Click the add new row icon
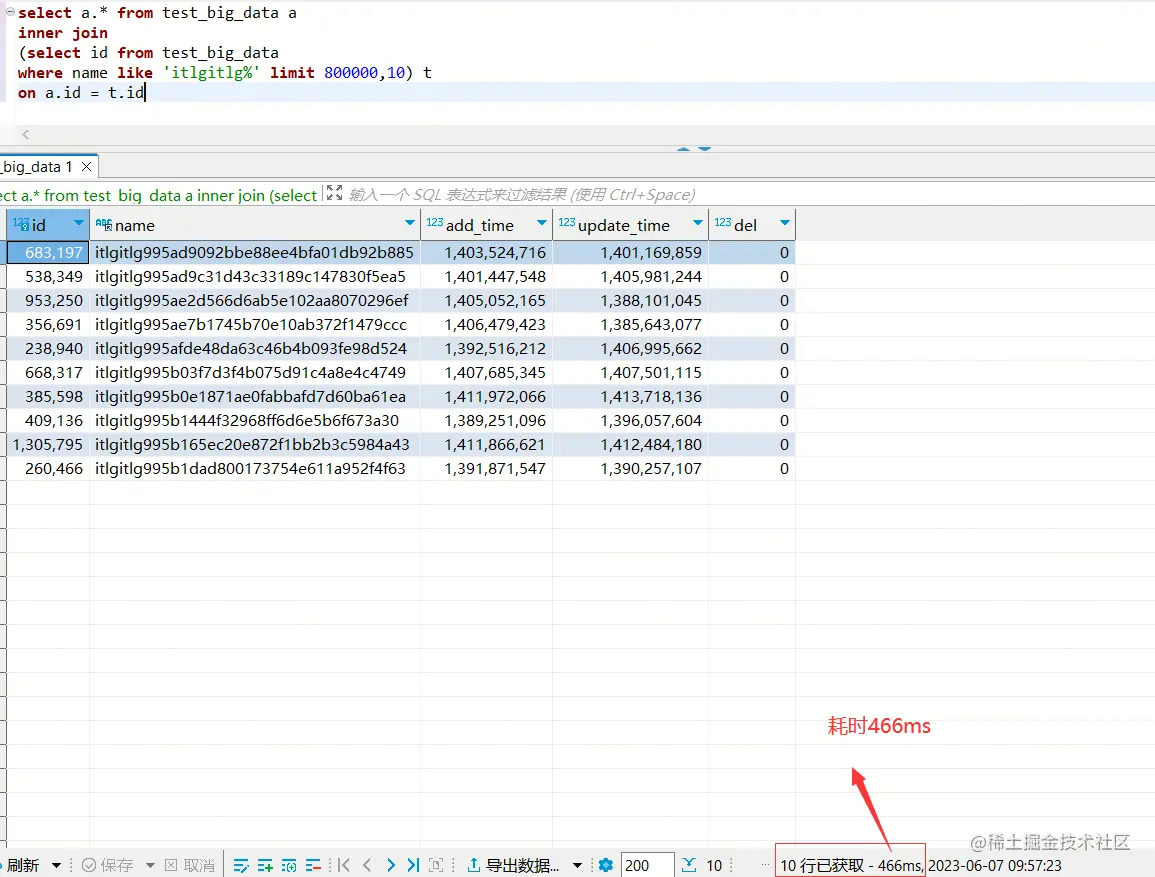Image resolution: width=1155 pixels, height=877 pixels. pos(264,865)
